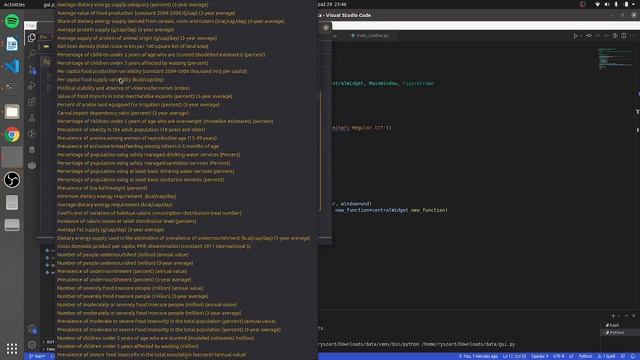Open system tray network volume menu

coord(616,4)
